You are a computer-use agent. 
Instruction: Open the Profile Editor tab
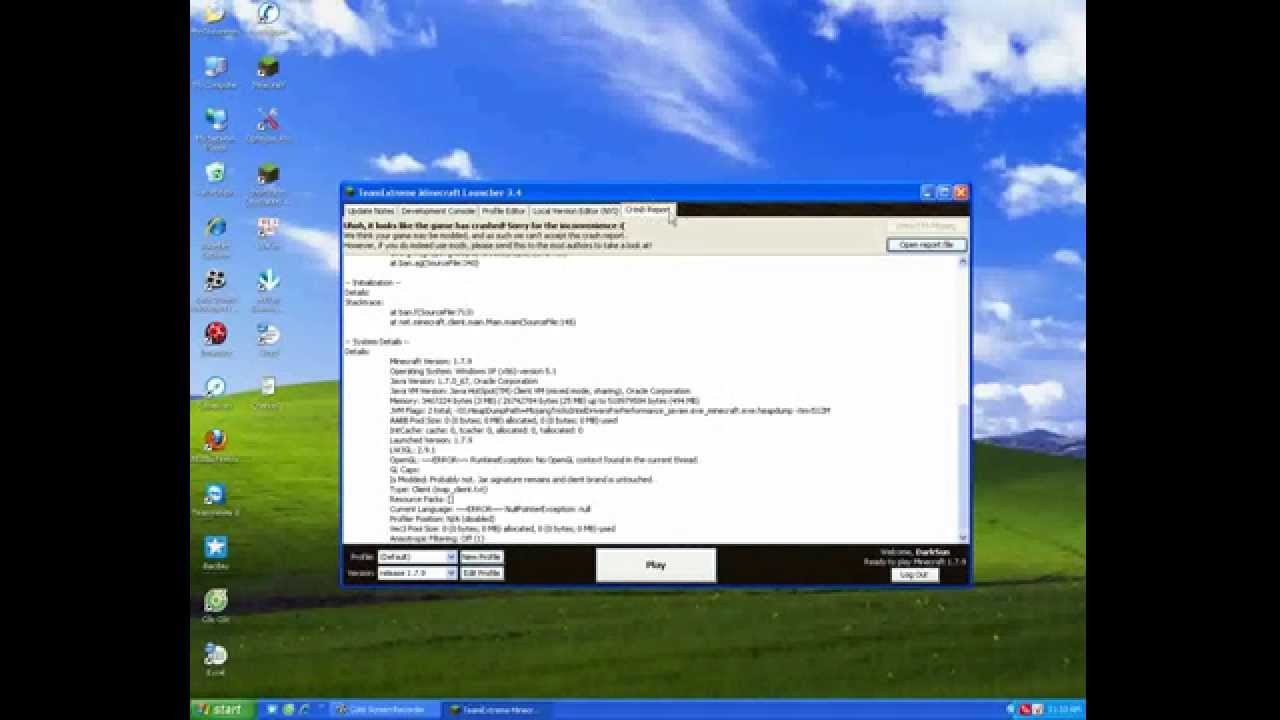pos(503,211)
